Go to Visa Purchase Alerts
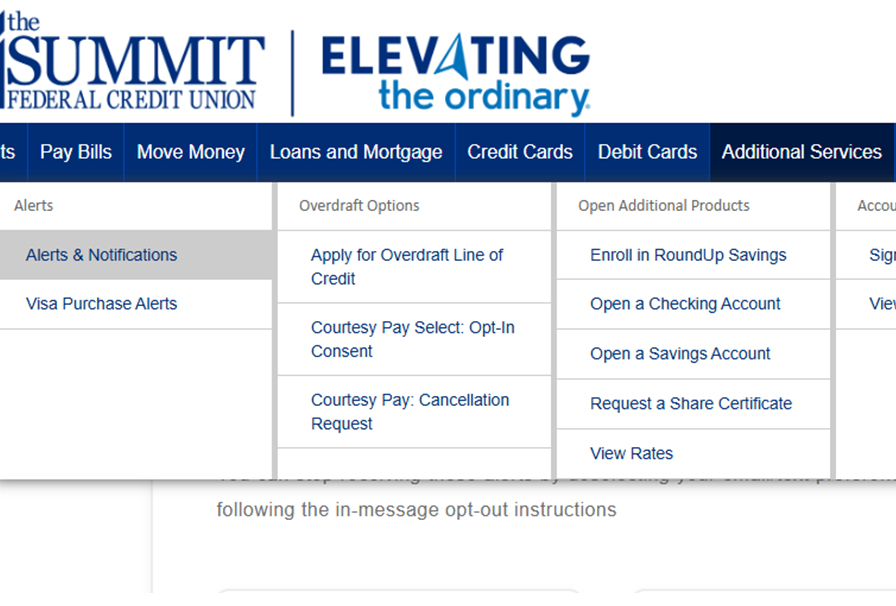 click(101, 304)
